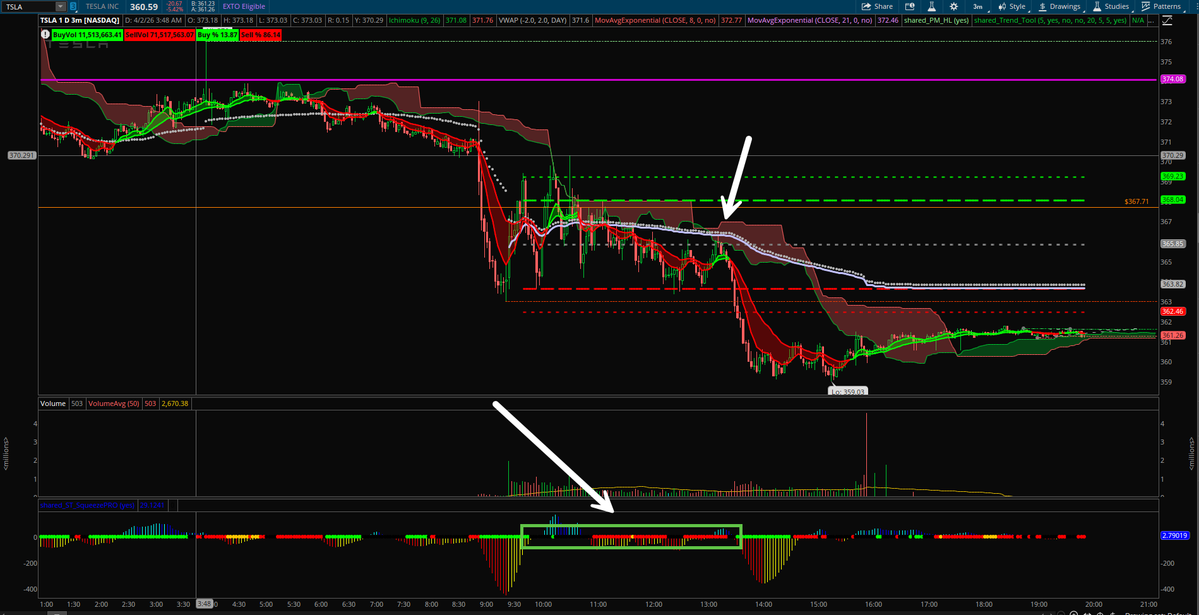Screen dimensions: 1199x615
Task: Click the 370.29 price tag on right axis
Action: [x=1172, y=155]
